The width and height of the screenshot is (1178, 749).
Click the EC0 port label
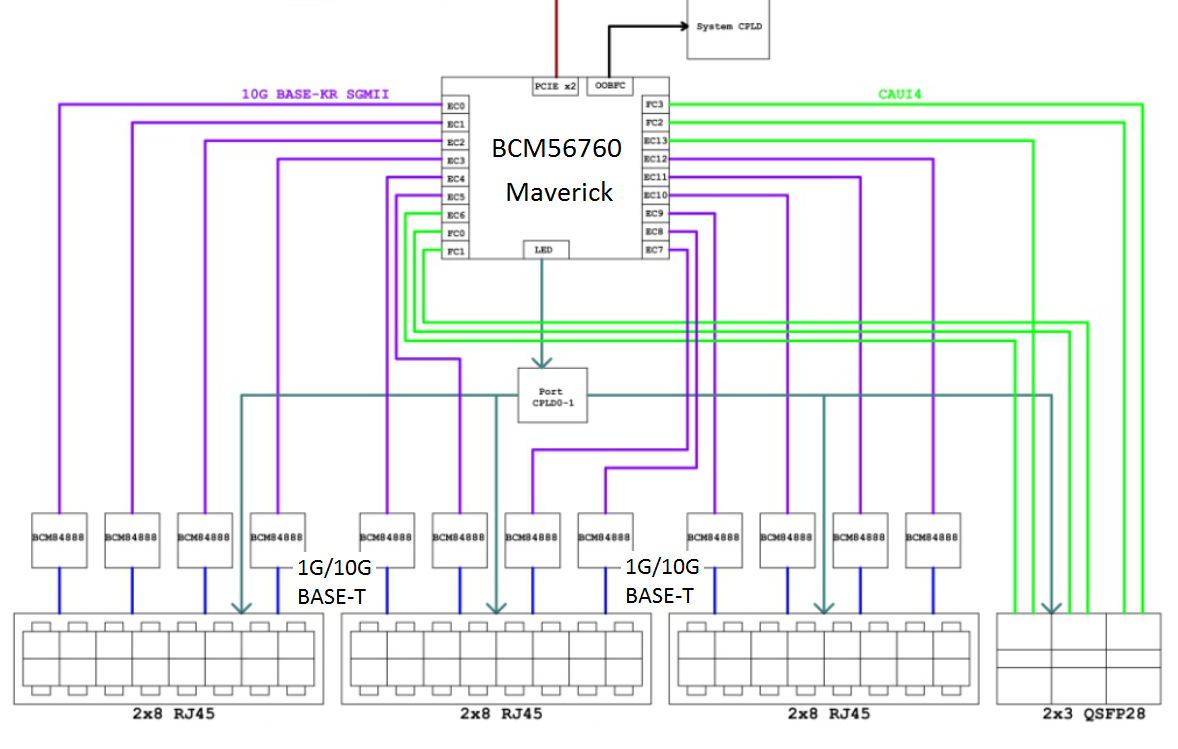[x=456, y=106]
